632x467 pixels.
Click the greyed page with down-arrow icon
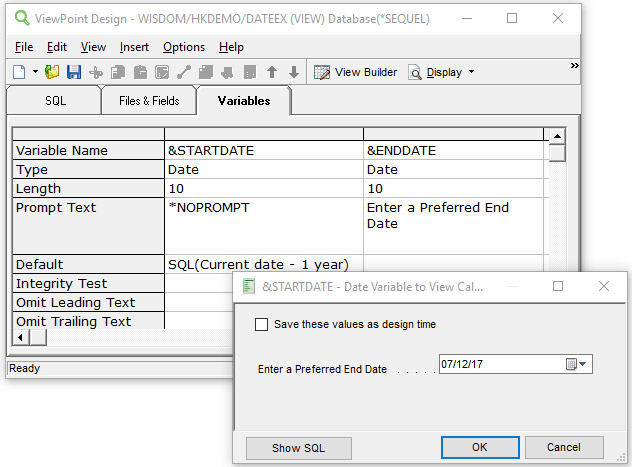pyautogui.click(x=228, y=73)
